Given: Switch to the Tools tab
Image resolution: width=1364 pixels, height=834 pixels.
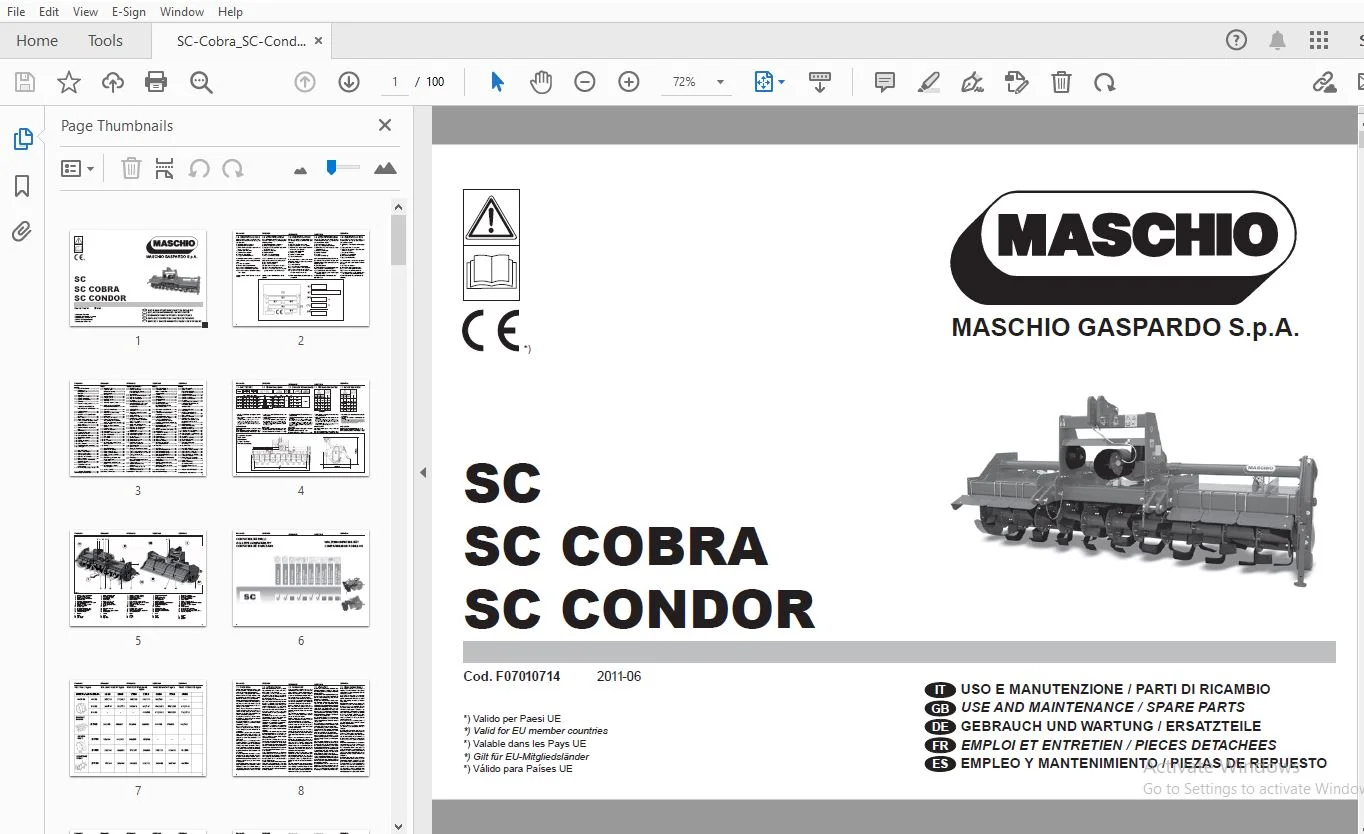Looking at the screenshot, I should coord(105,41).
